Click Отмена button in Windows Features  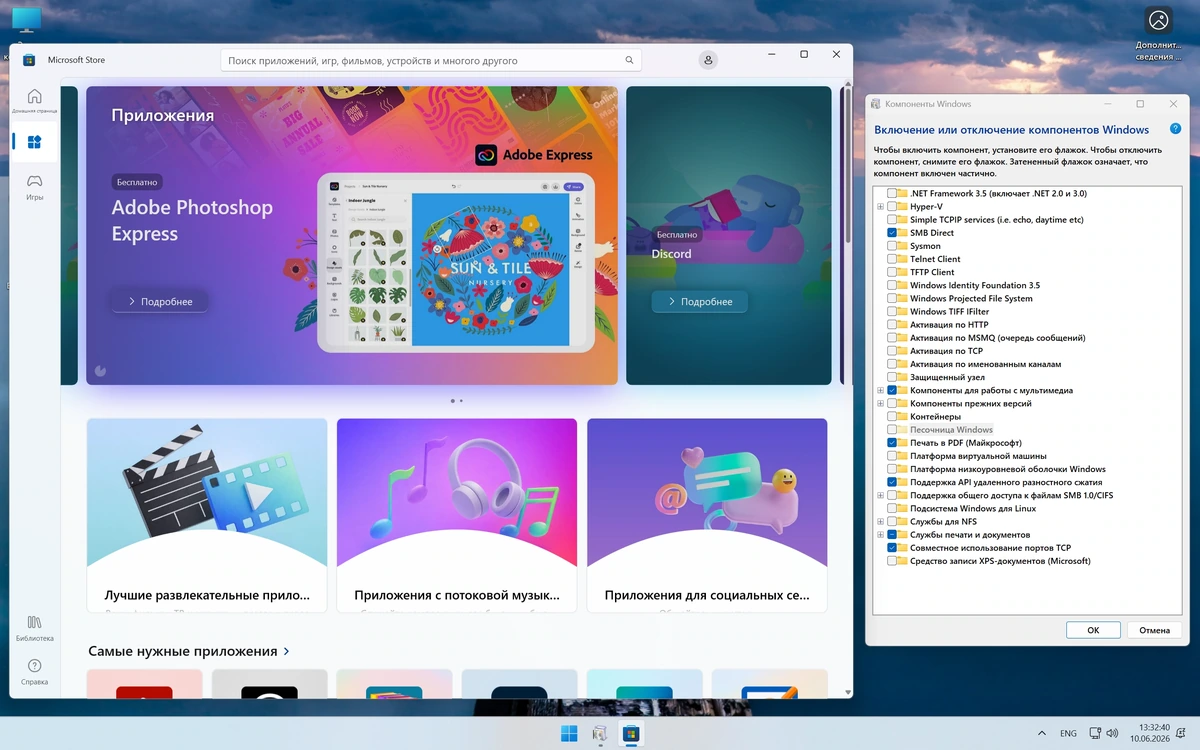[1154, 630]
